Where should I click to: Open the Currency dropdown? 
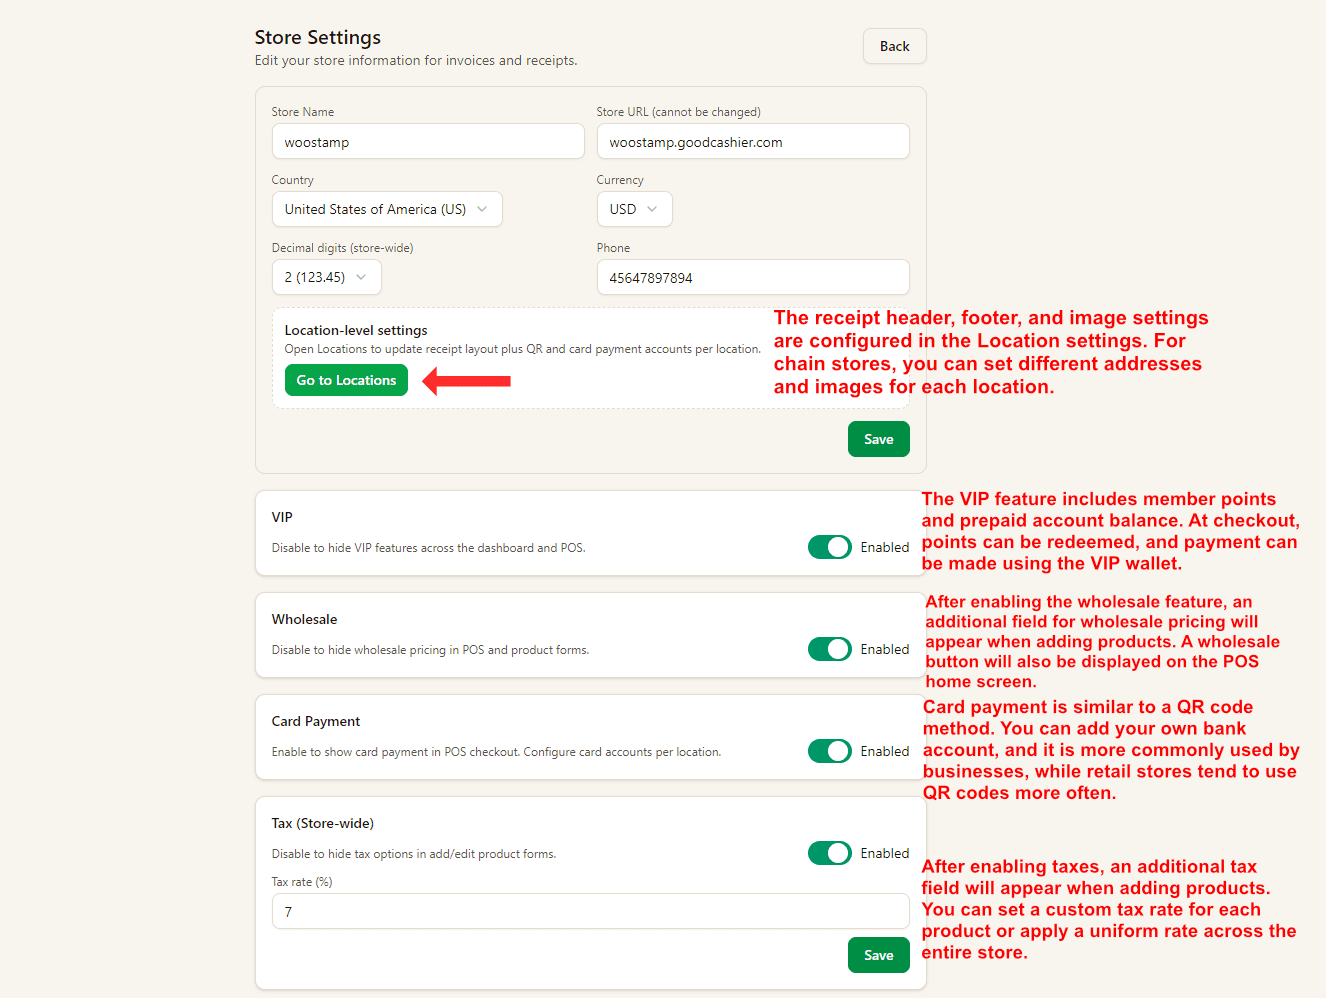[x=634, y=209]
